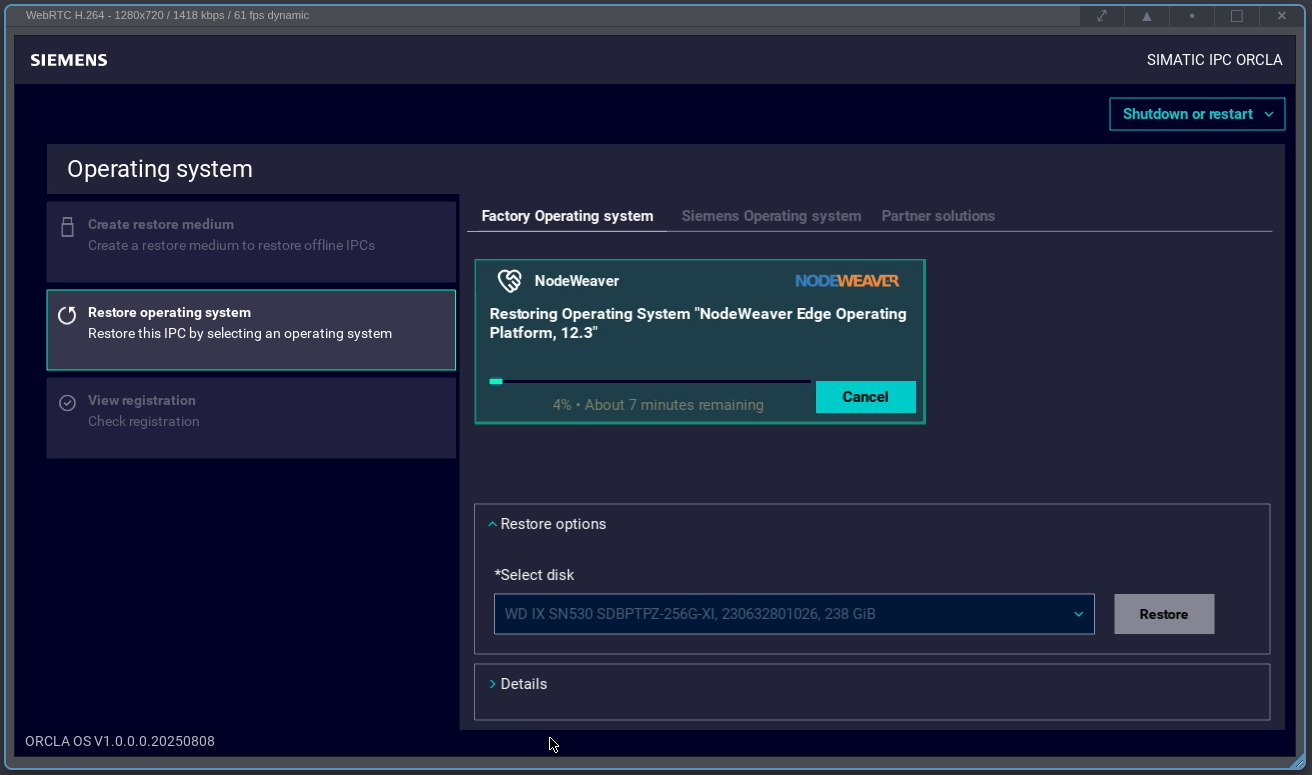Click the Create restore medium USB icon
The width and height of the screenshot is (1312, 775).
pos(67,227)
